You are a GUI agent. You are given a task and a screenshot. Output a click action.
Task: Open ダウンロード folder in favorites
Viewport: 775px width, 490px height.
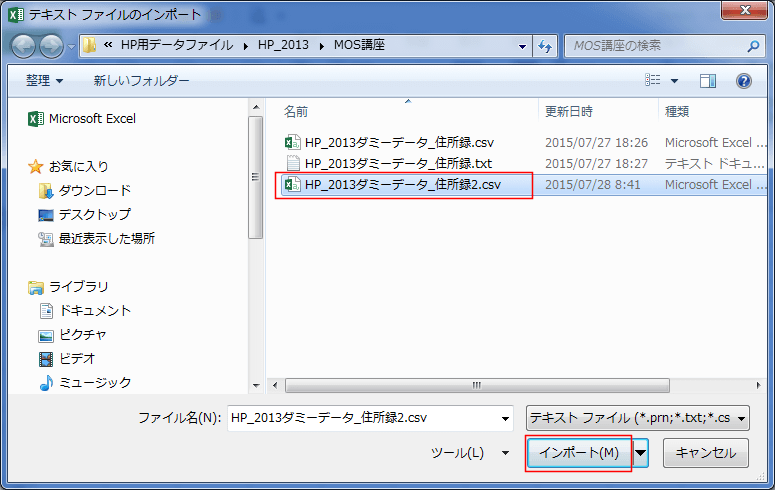[95, 190]
